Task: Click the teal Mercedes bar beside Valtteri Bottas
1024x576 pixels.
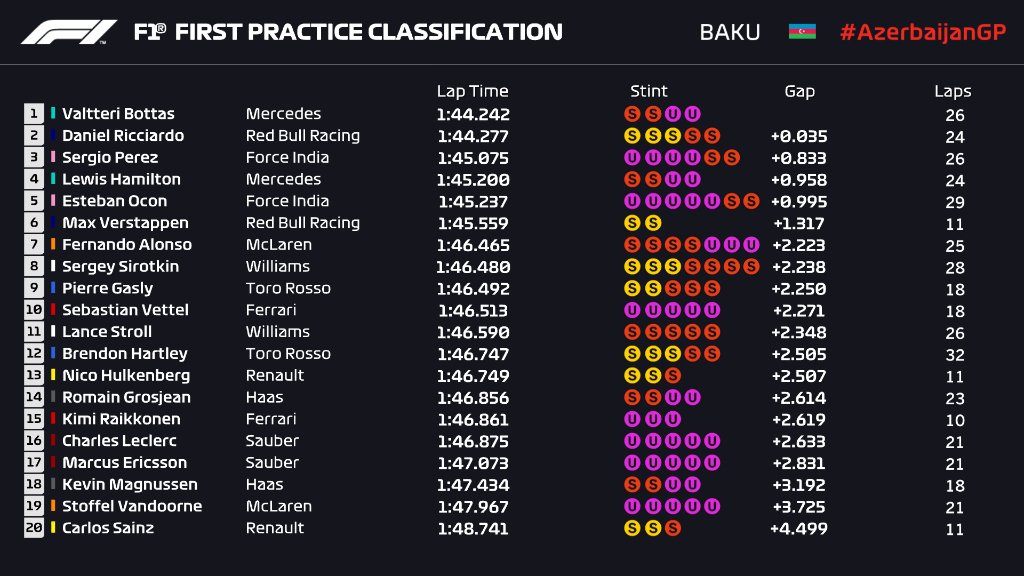Action: [x=53, y=114]
